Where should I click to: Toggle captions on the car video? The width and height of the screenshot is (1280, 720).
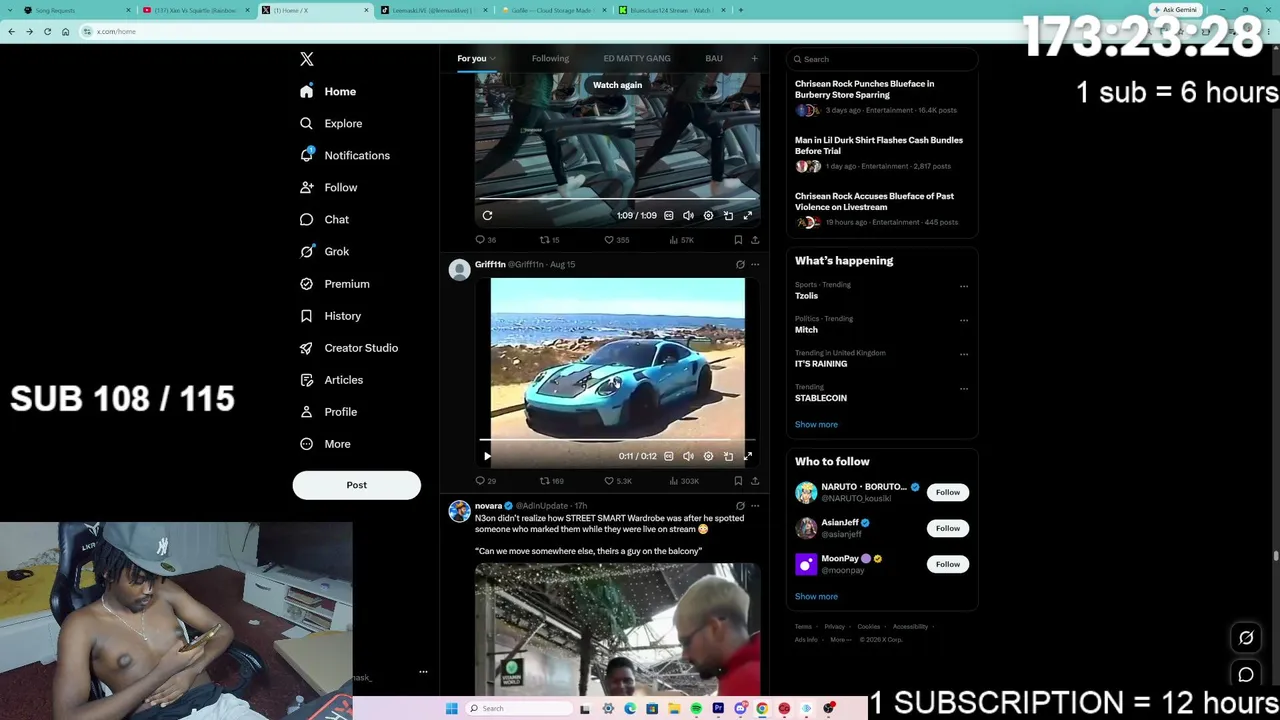point(669,456)
